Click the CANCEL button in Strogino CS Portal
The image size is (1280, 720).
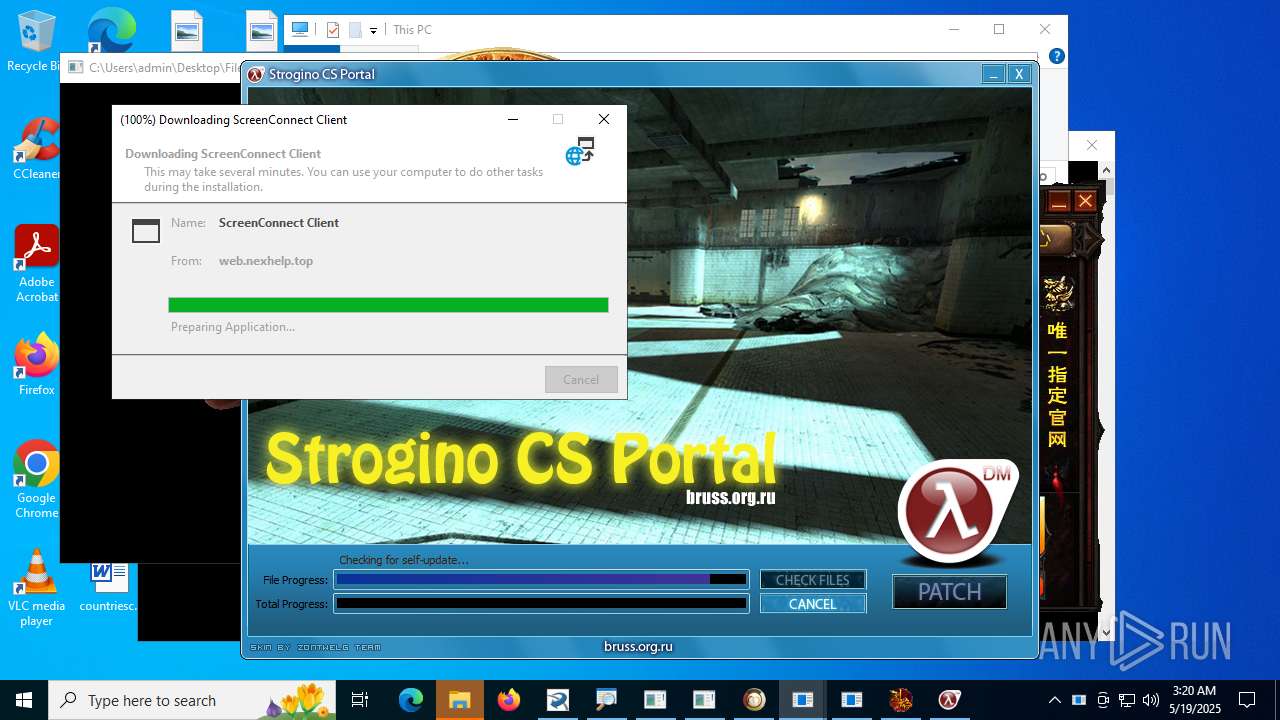coord(812,604)
